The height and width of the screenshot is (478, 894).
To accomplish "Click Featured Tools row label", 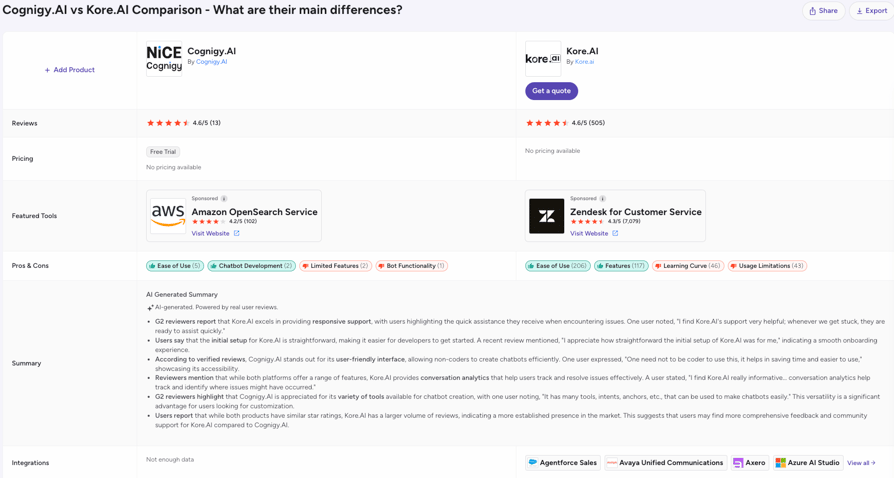I will tap(34, 216).
